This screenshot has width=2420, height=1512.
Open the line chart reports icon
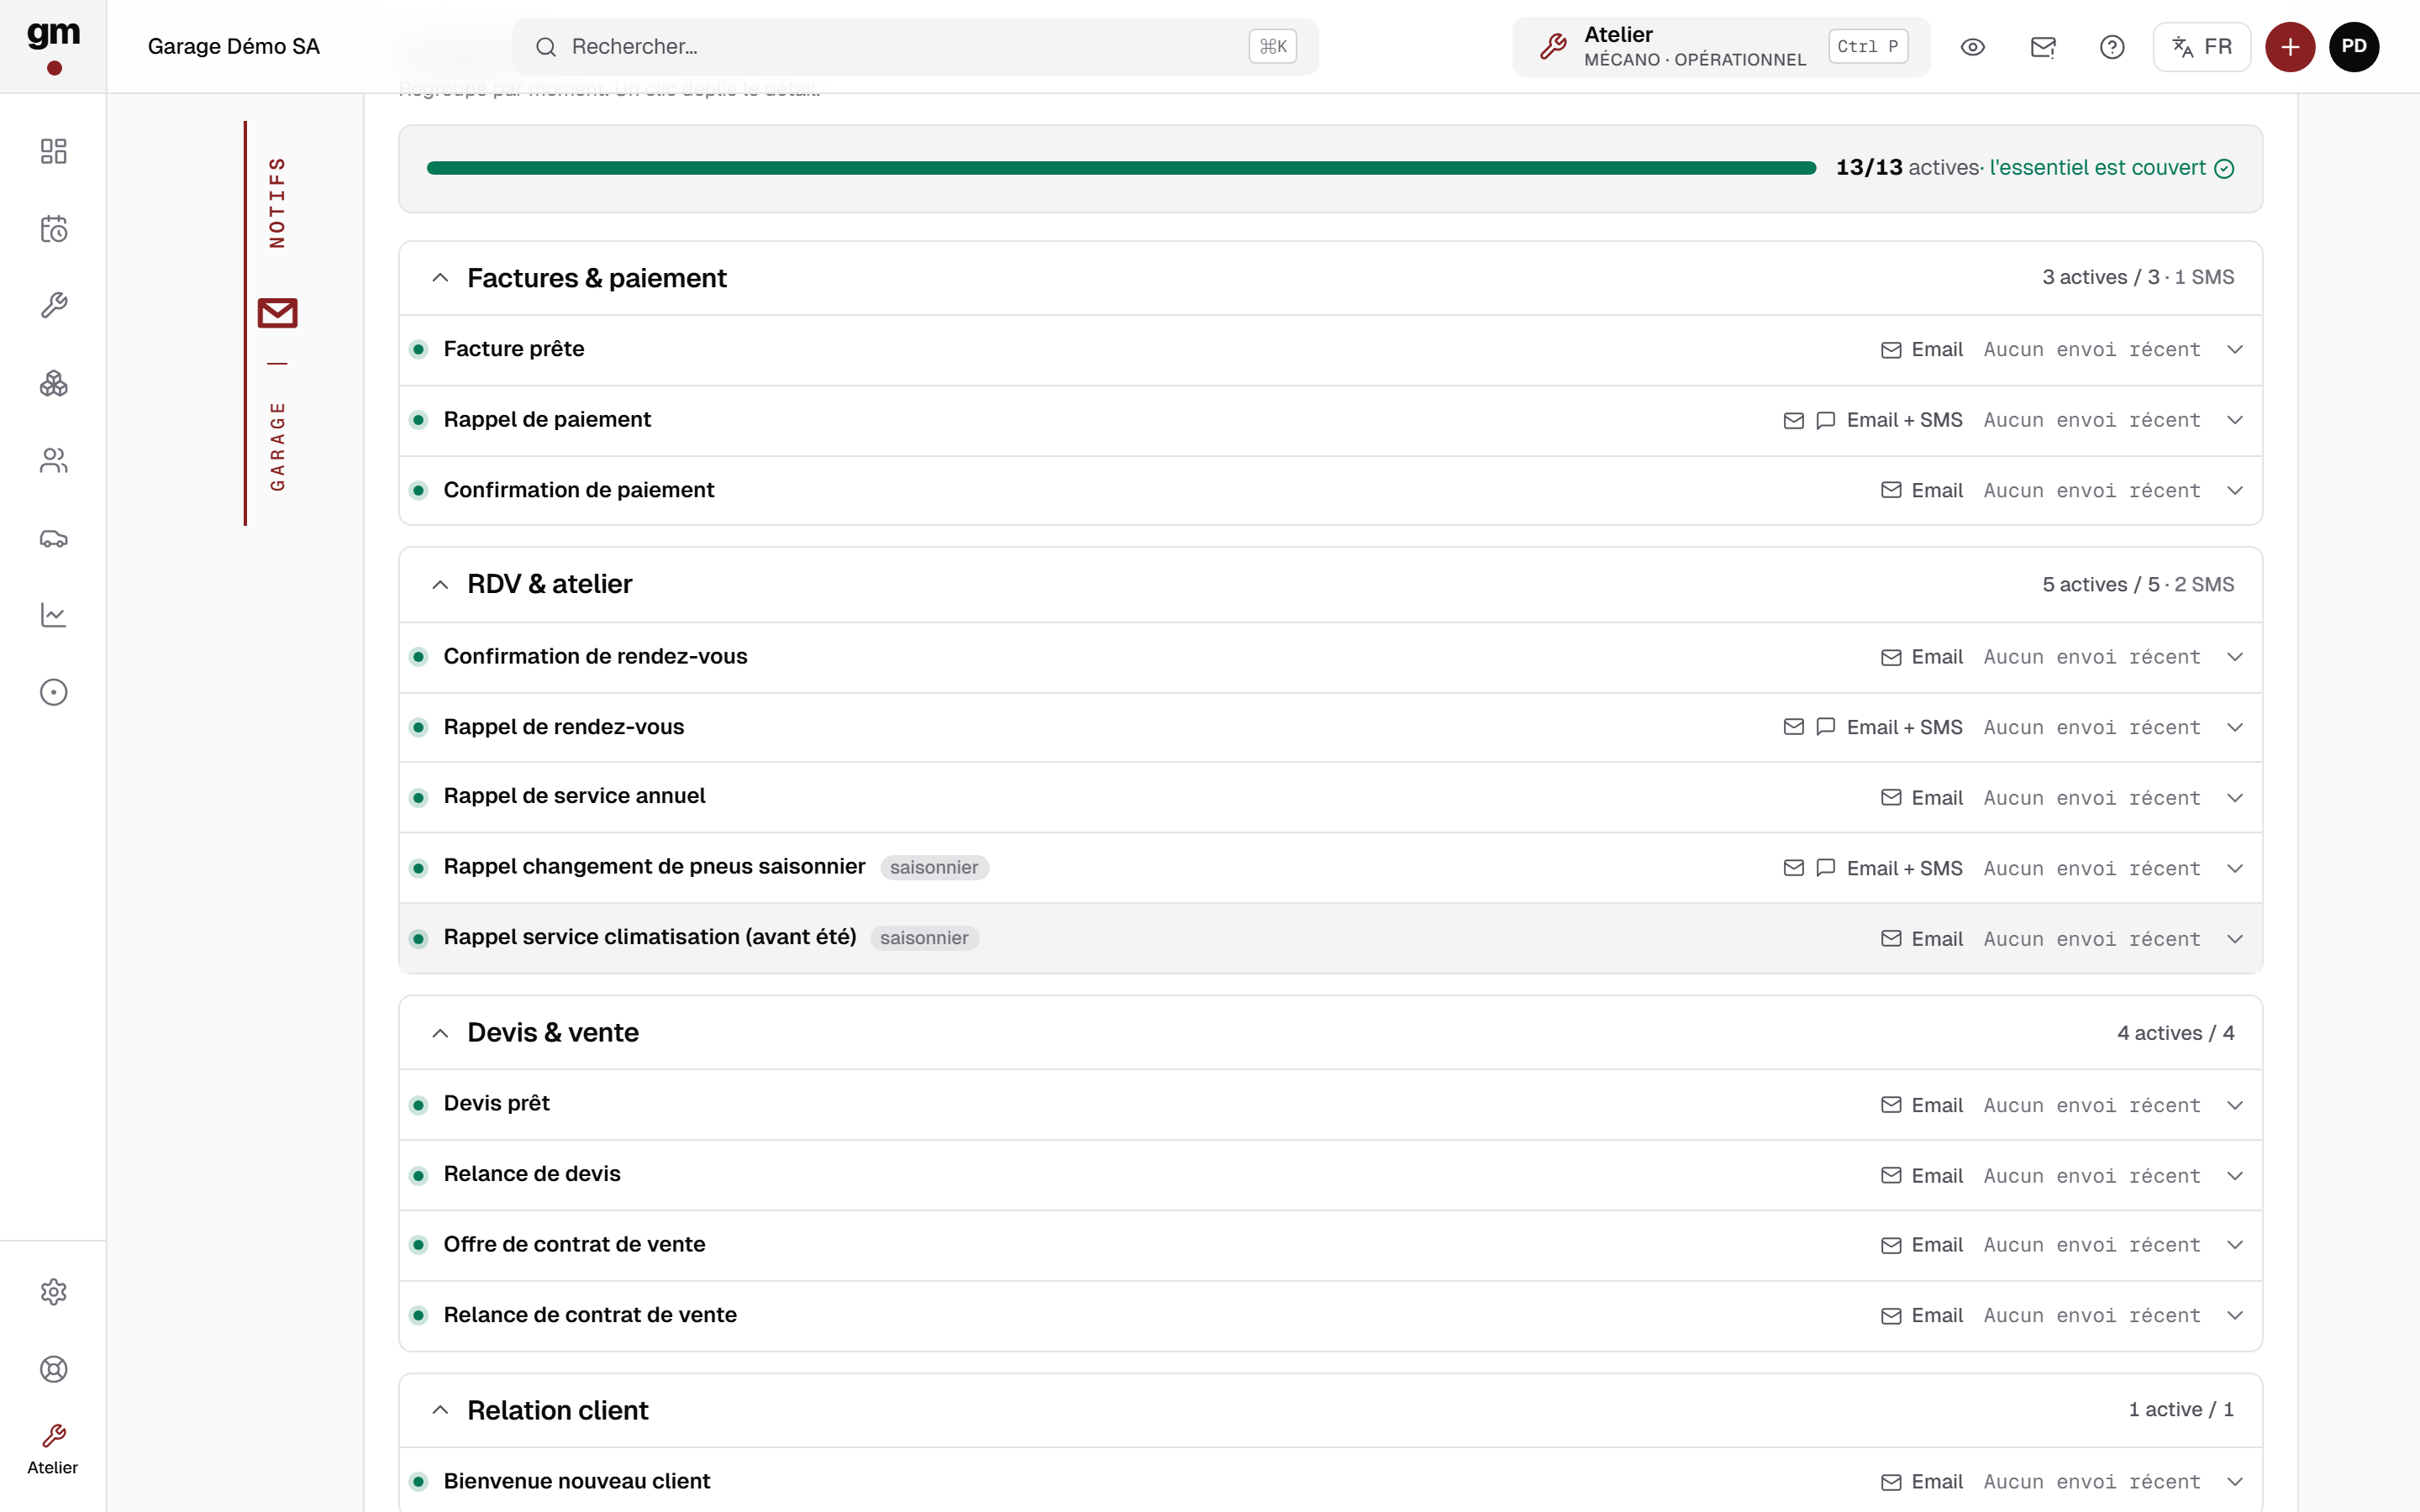click(53, 615)
